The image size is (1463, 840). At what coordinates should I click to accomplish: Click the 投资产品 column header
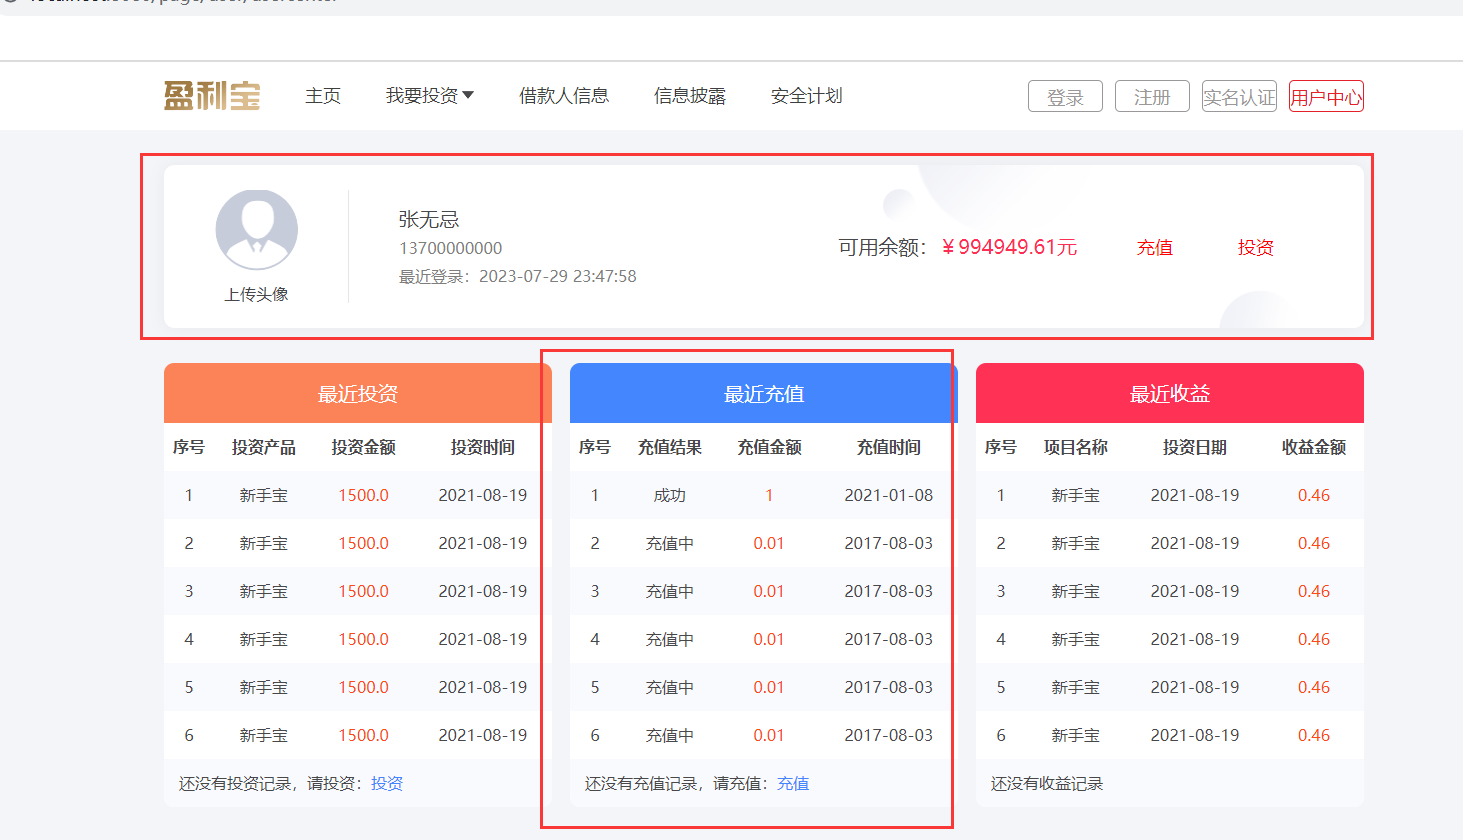click(264, 448)
